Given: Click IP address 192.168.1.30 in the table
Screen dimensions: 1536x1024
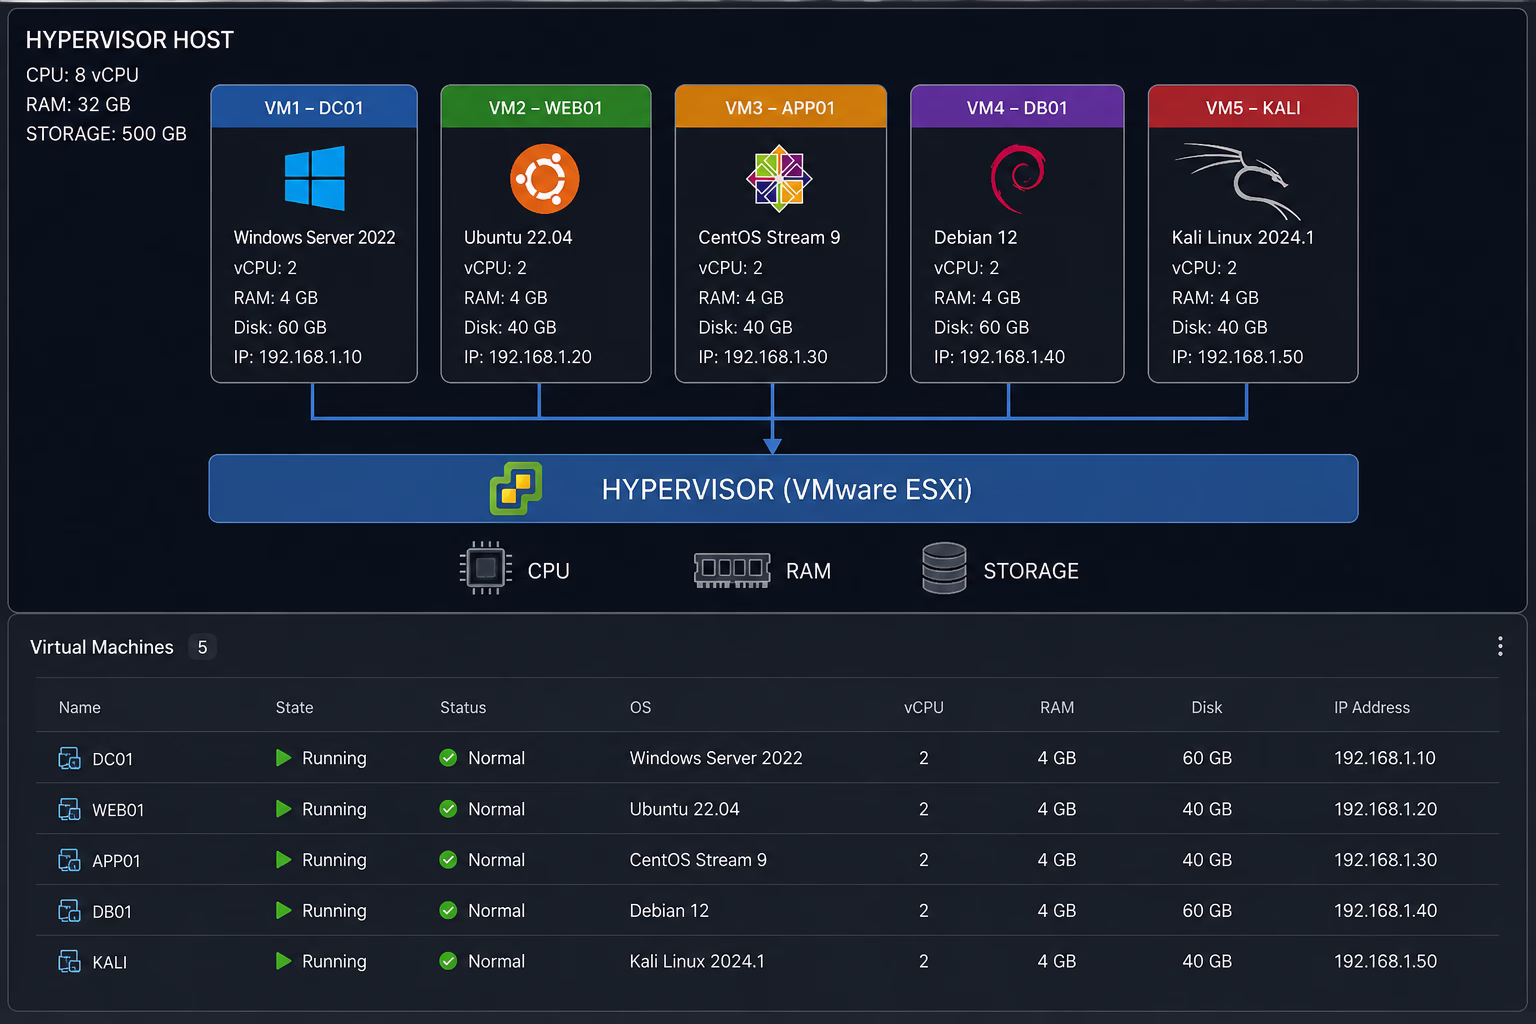Looking at the screenshot, I should click(x=1385, y=860).
